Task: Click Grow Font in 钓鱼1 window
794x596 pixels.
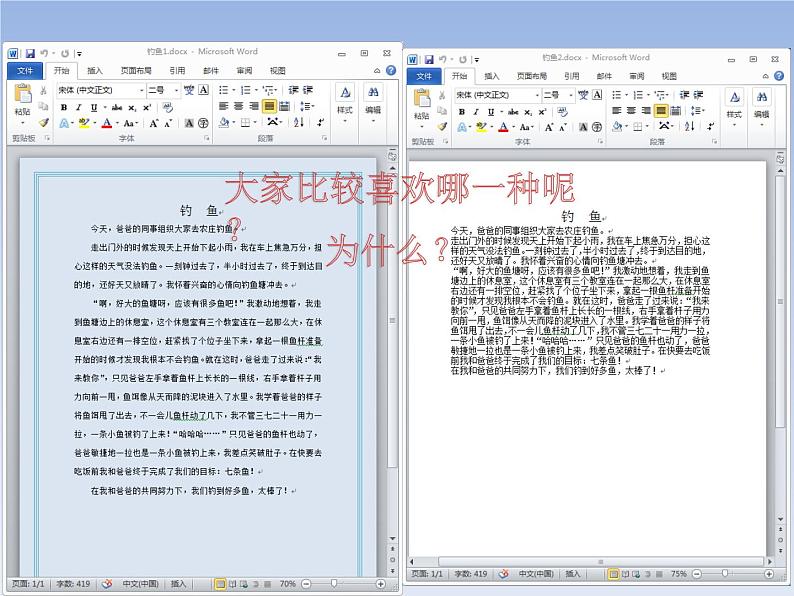Action: (153, 123)
